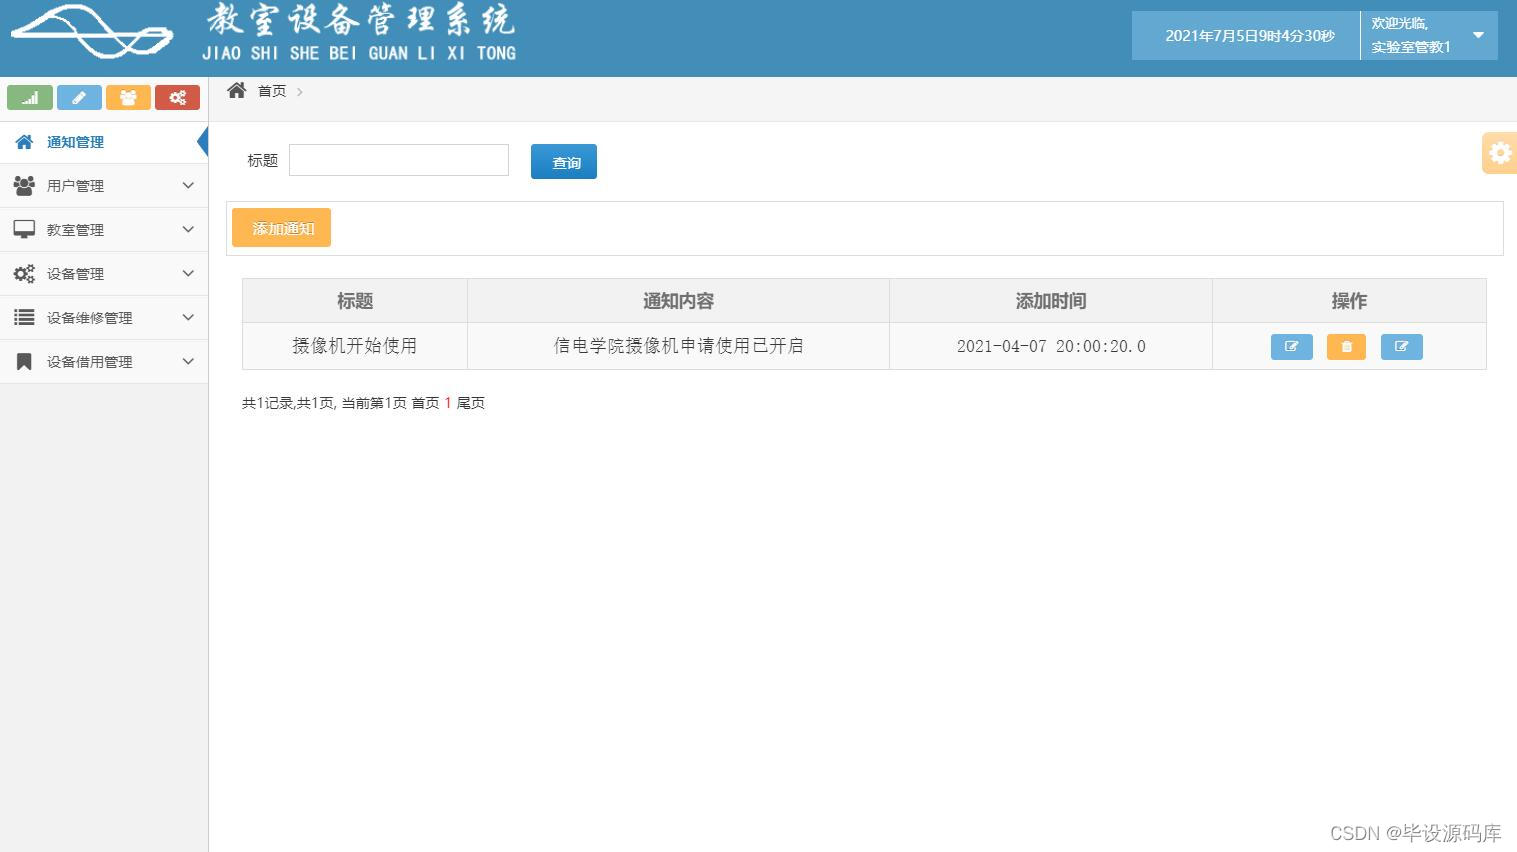Delete the 摄像机开始使用 notice via the trash icon
This screenshot has height=852, width=1517.
pos(1346,346)
